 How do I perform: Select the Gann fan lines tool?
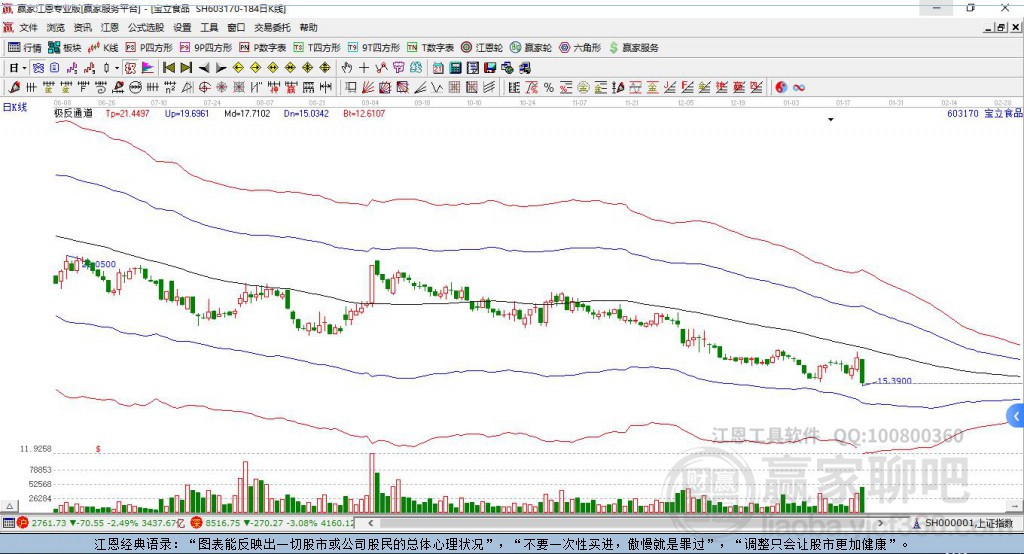[x=368, y=87]
